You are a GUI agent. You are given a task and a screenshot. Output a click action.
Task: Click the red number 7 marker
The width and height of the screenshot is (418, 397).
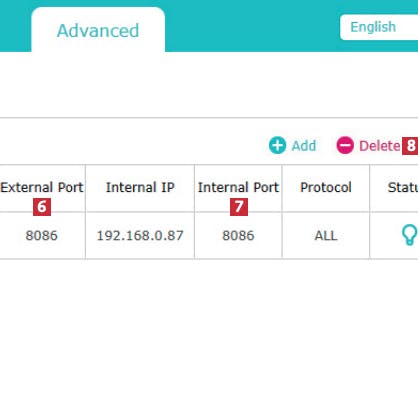tap(239, 207)
